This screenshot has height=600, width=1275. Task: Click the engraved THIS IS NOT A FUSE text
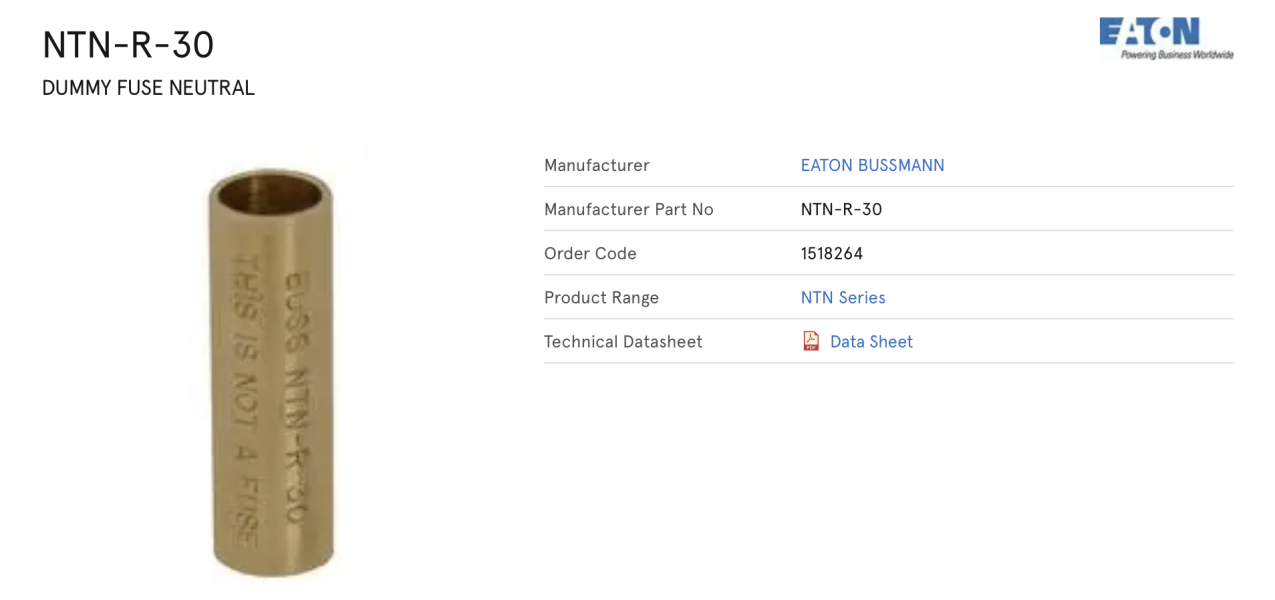click(247, 400)
